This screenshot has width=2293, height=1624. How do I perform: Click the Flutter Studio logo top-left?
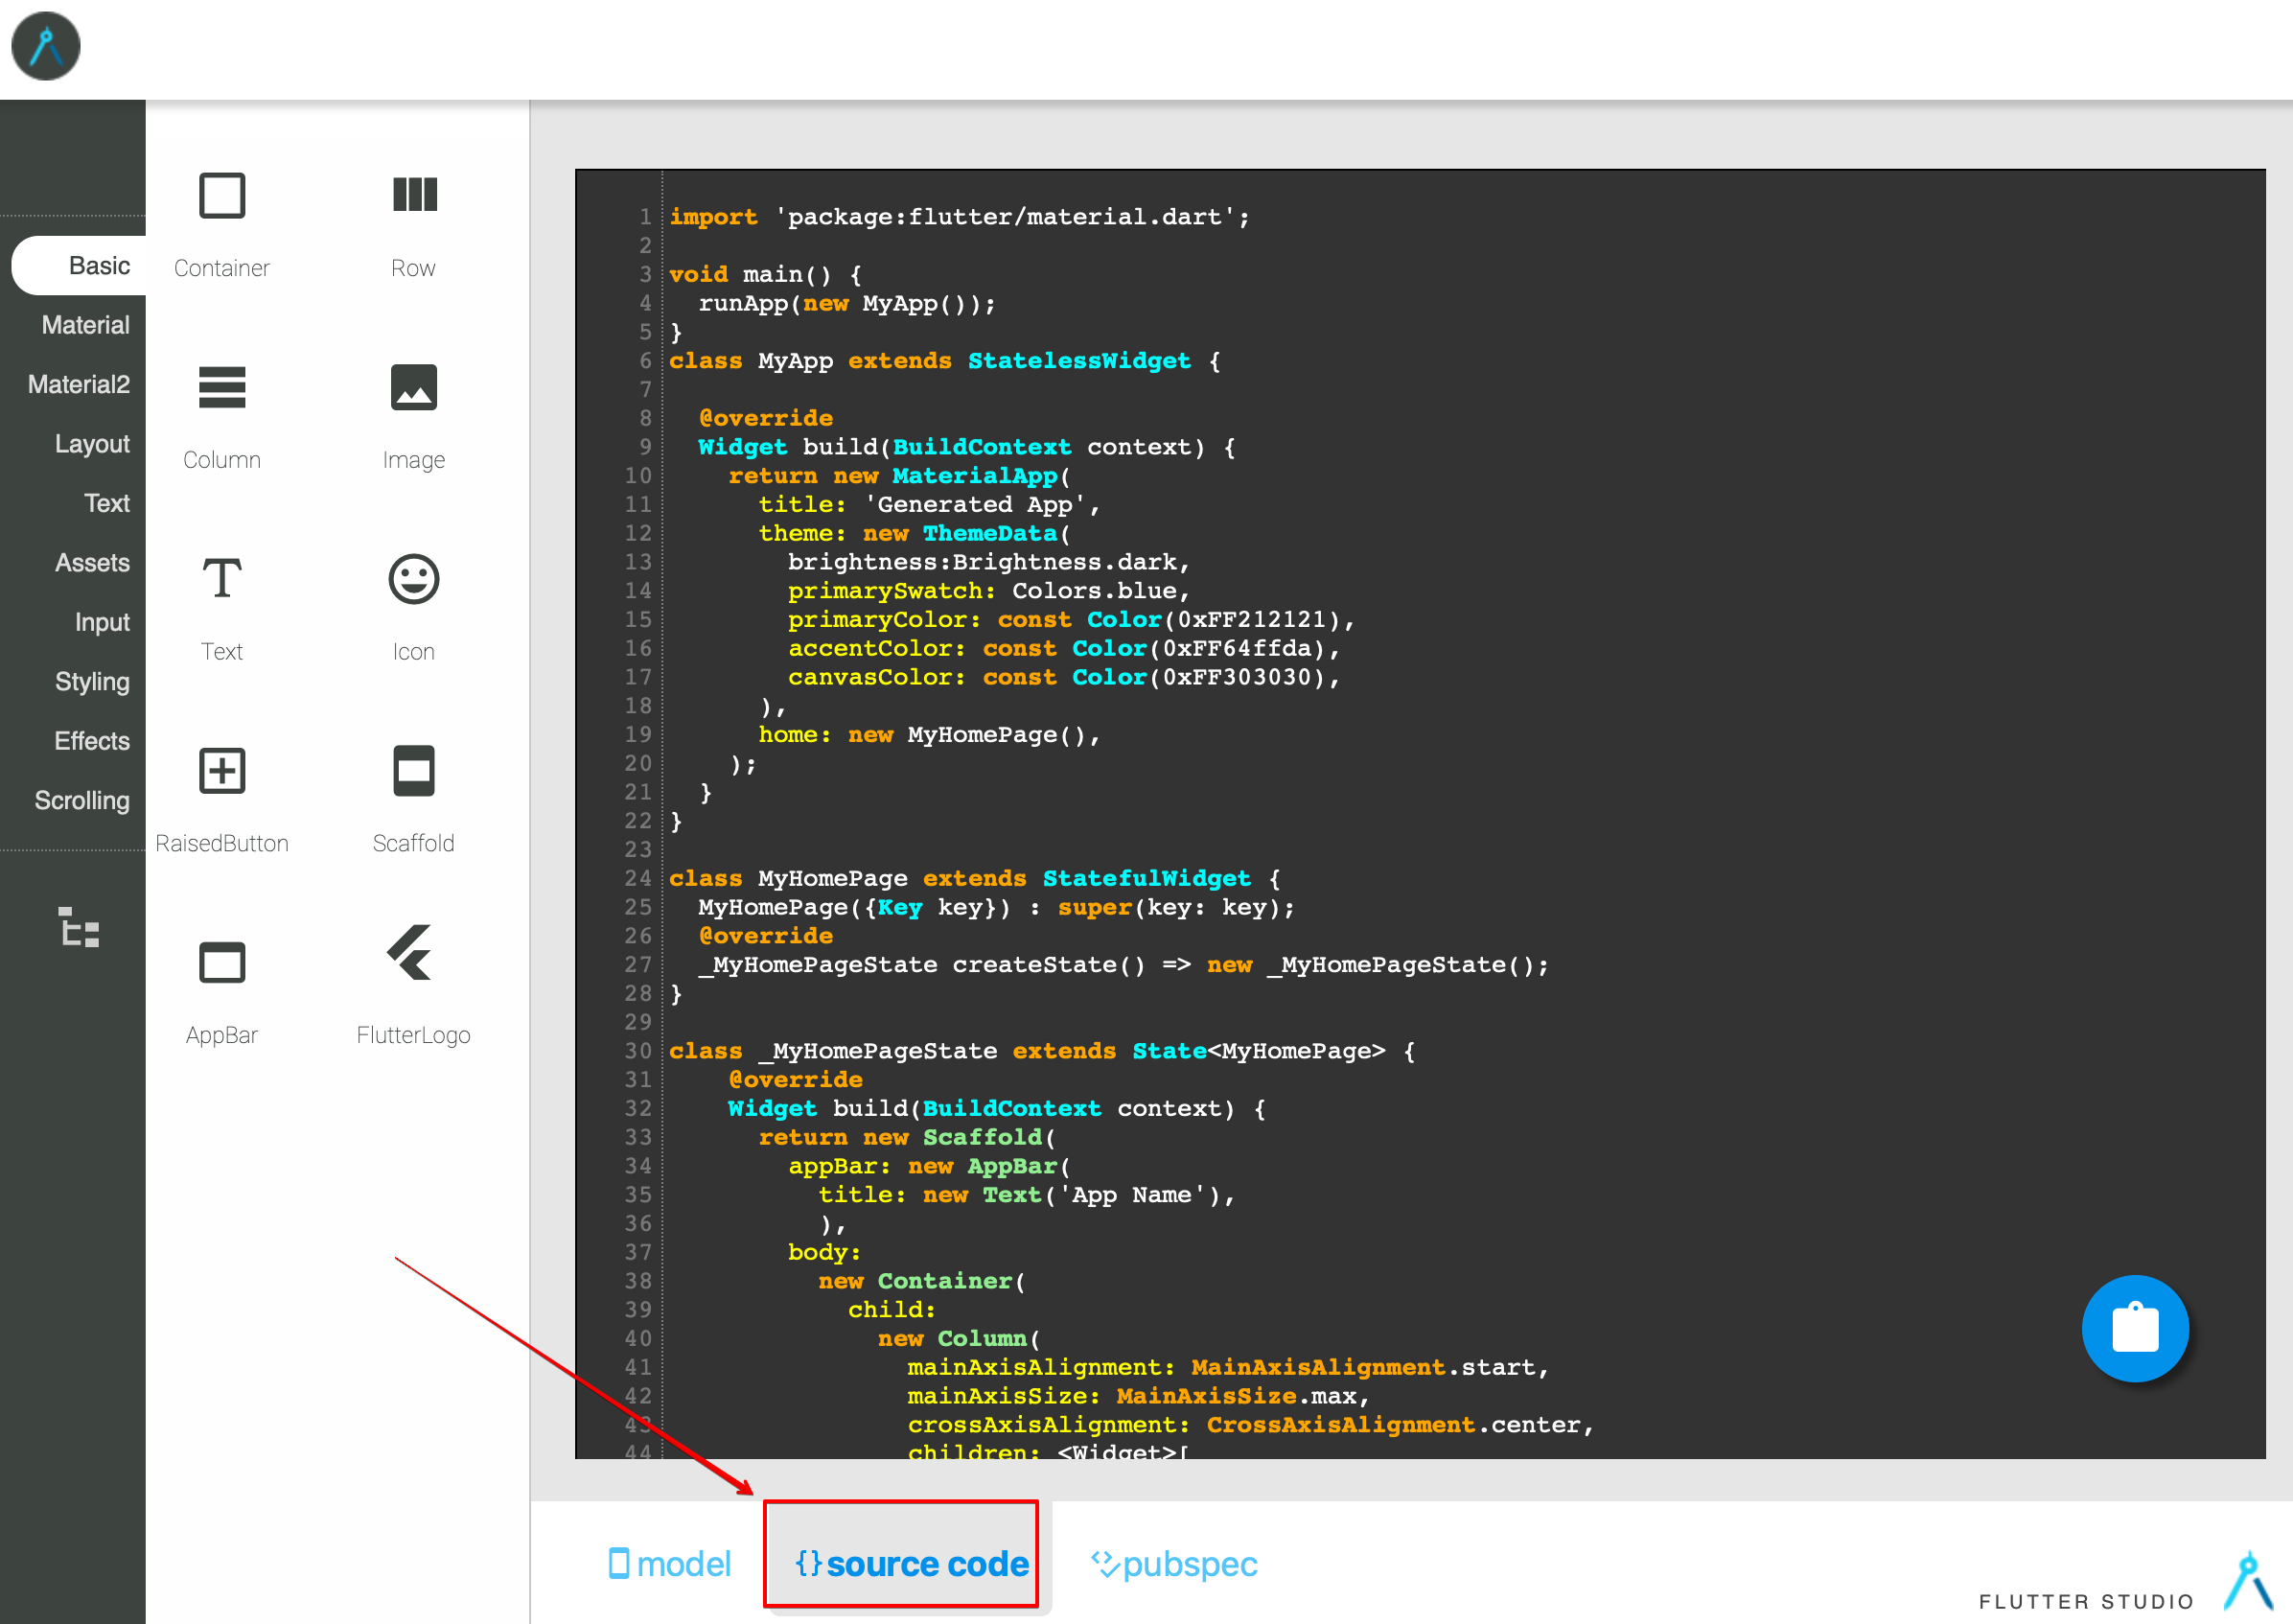coord(46,46)
